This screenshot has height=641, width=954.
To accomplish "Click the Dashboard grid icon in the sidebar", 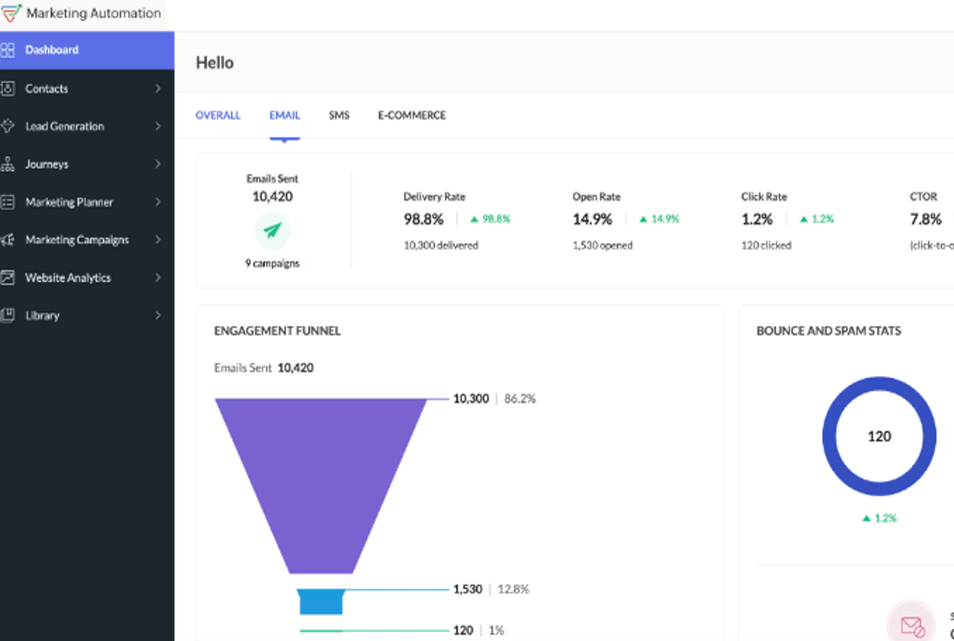I will click(7, 50).
